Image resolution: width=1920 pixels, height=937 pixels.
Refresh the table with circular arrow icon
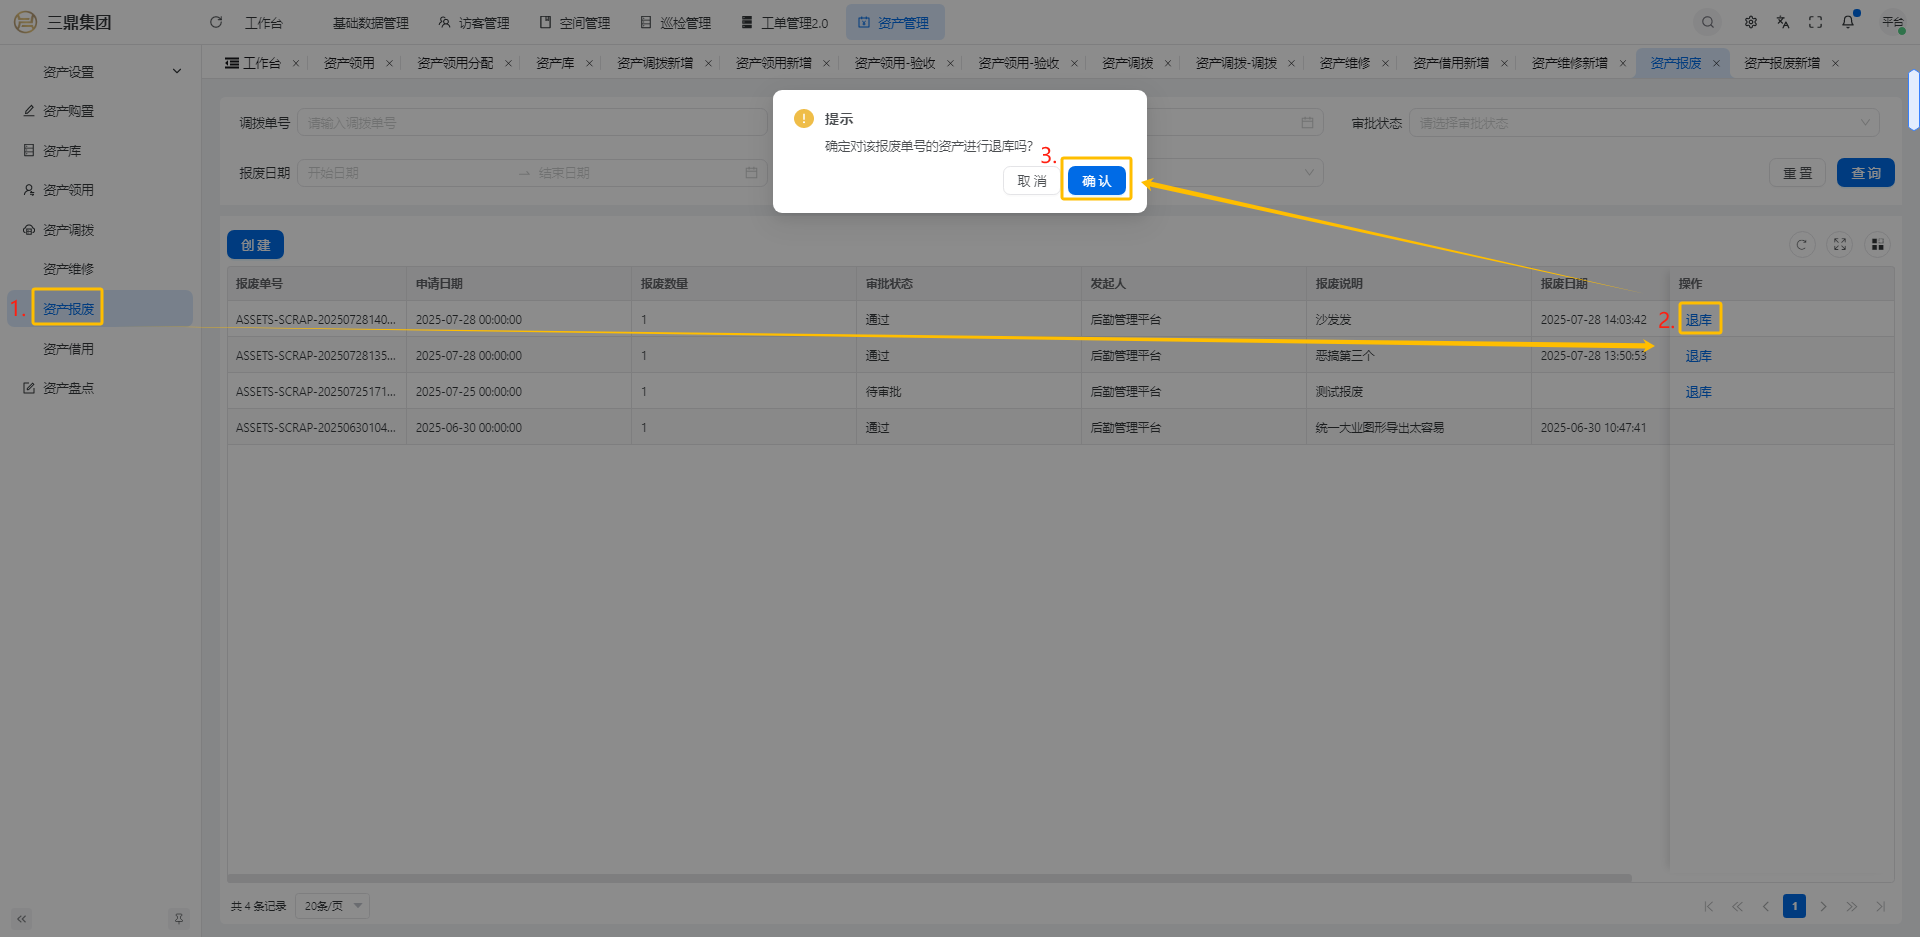click(x=1802, y=245)
